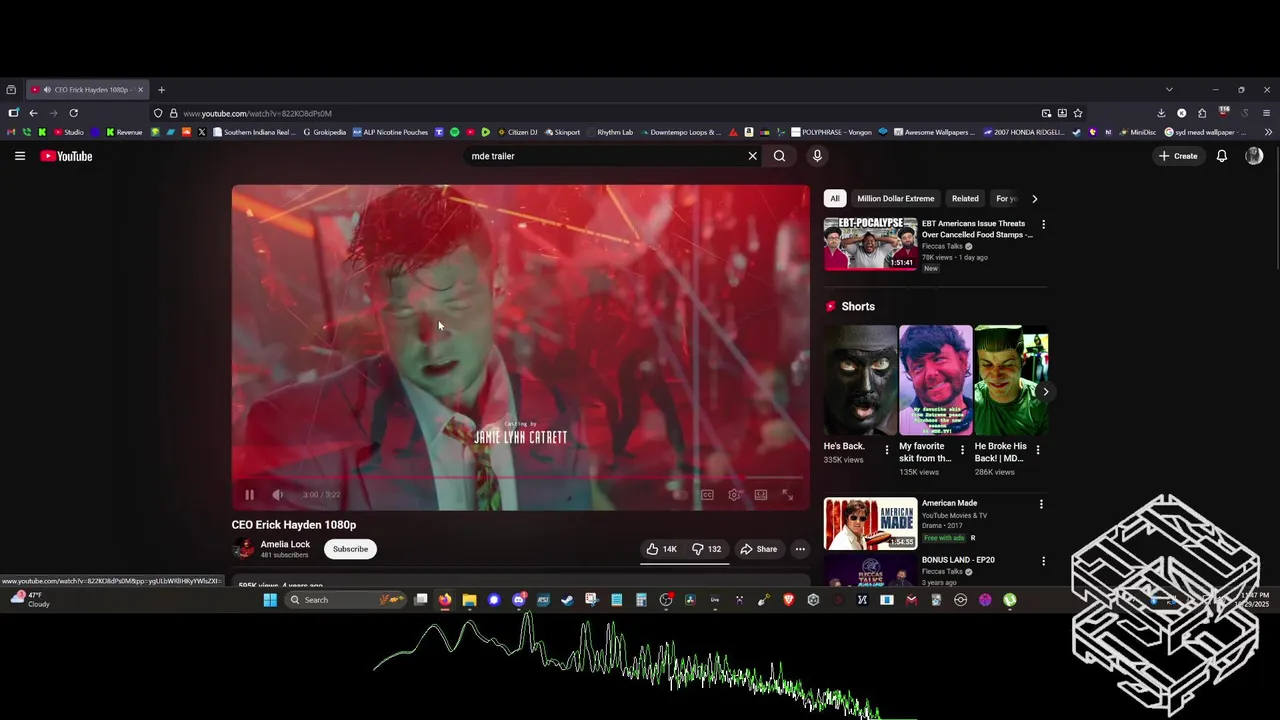Open Steam from the taskbar
This screenshot has height=720, width=1280.
[567, 600]
